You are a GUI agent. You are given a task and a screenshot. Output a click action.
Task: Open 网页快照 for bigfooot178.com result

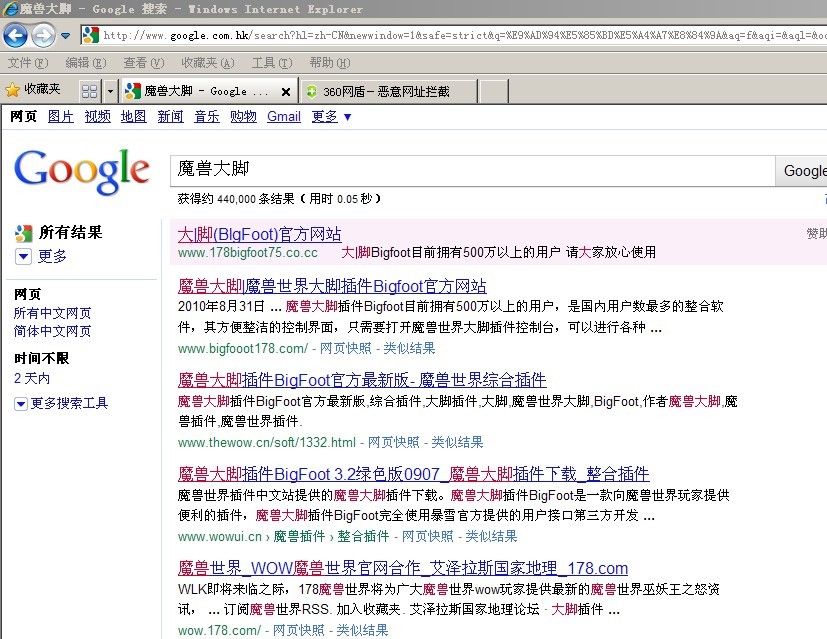point(345,348)
